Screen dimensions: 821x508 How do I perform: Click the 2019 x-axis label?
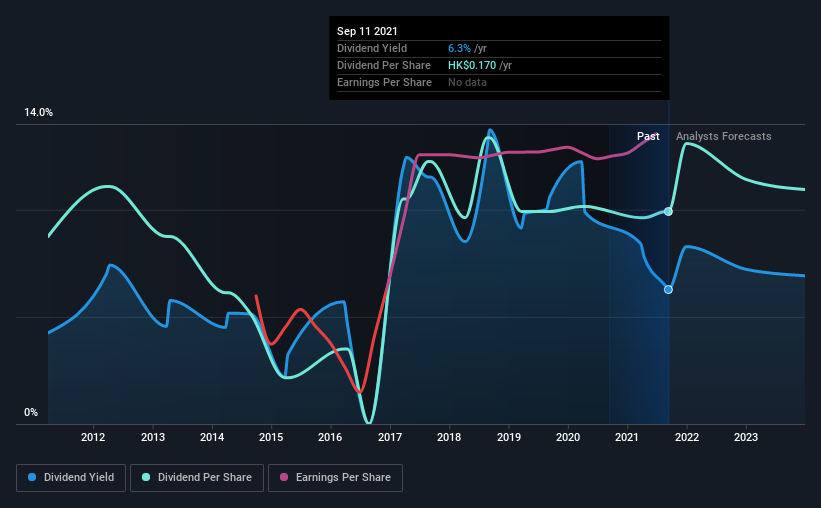click(509, 437)
